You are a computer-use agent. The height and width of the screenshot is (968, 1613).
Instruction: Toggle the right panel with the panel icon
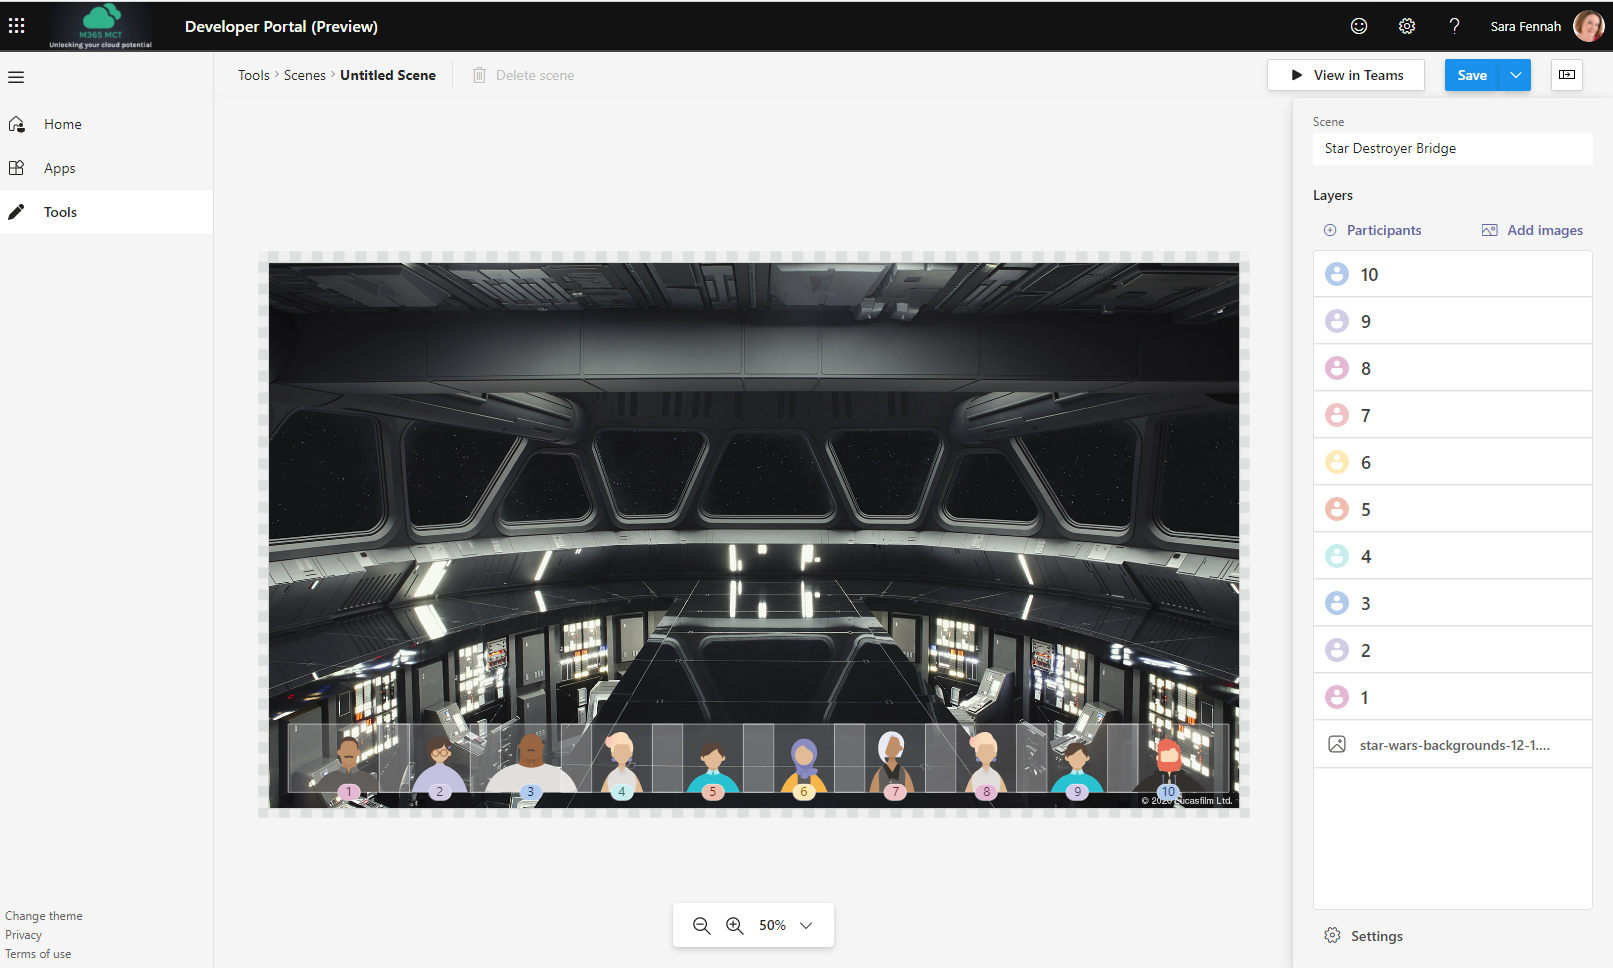pos(1566,75)
